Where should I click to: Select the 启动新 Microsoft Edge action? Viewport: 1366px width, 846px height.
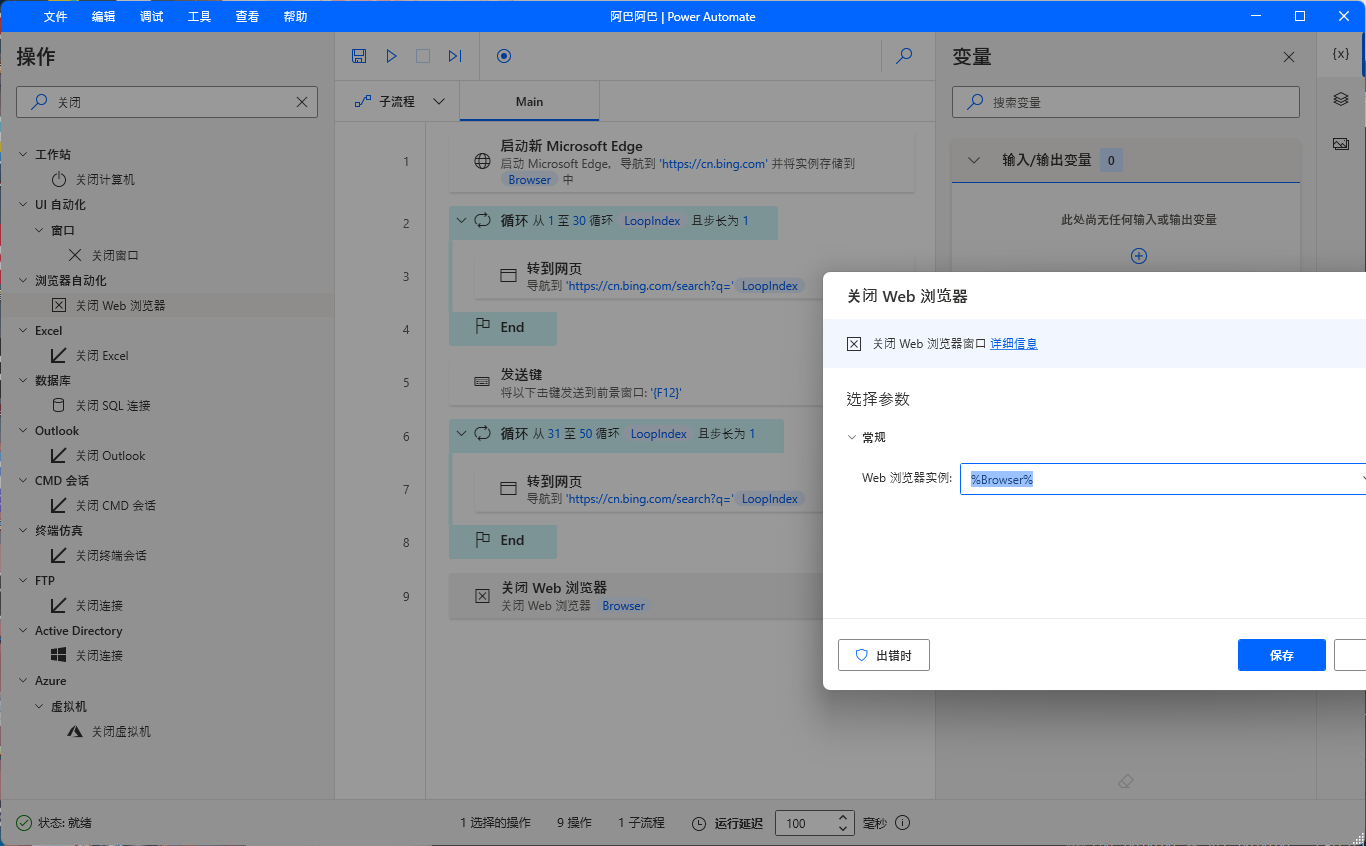click(x=682, y=162)
